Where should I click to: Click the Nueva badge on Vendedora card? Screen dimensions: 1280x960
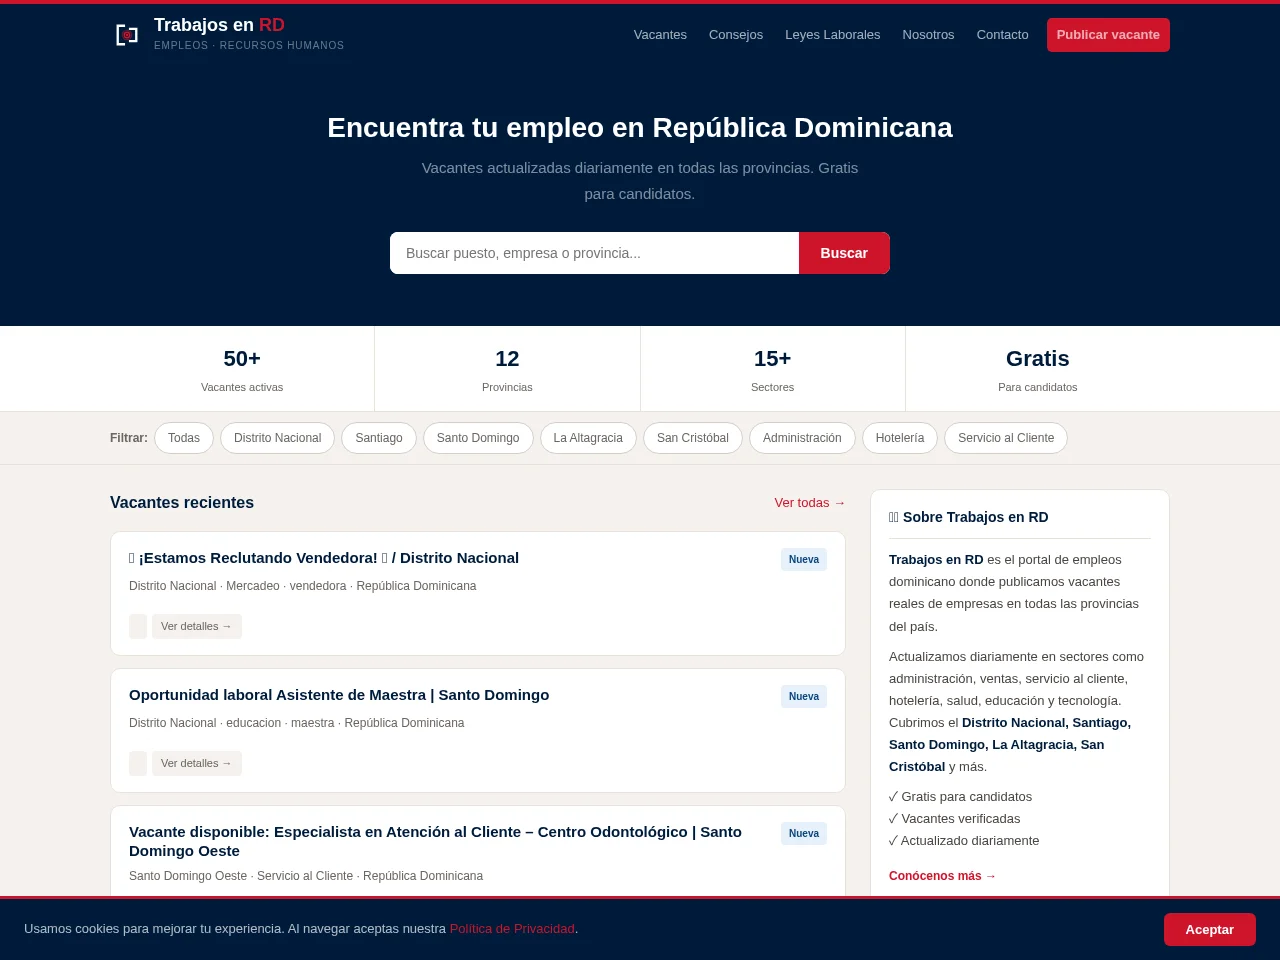click(804, 560)
